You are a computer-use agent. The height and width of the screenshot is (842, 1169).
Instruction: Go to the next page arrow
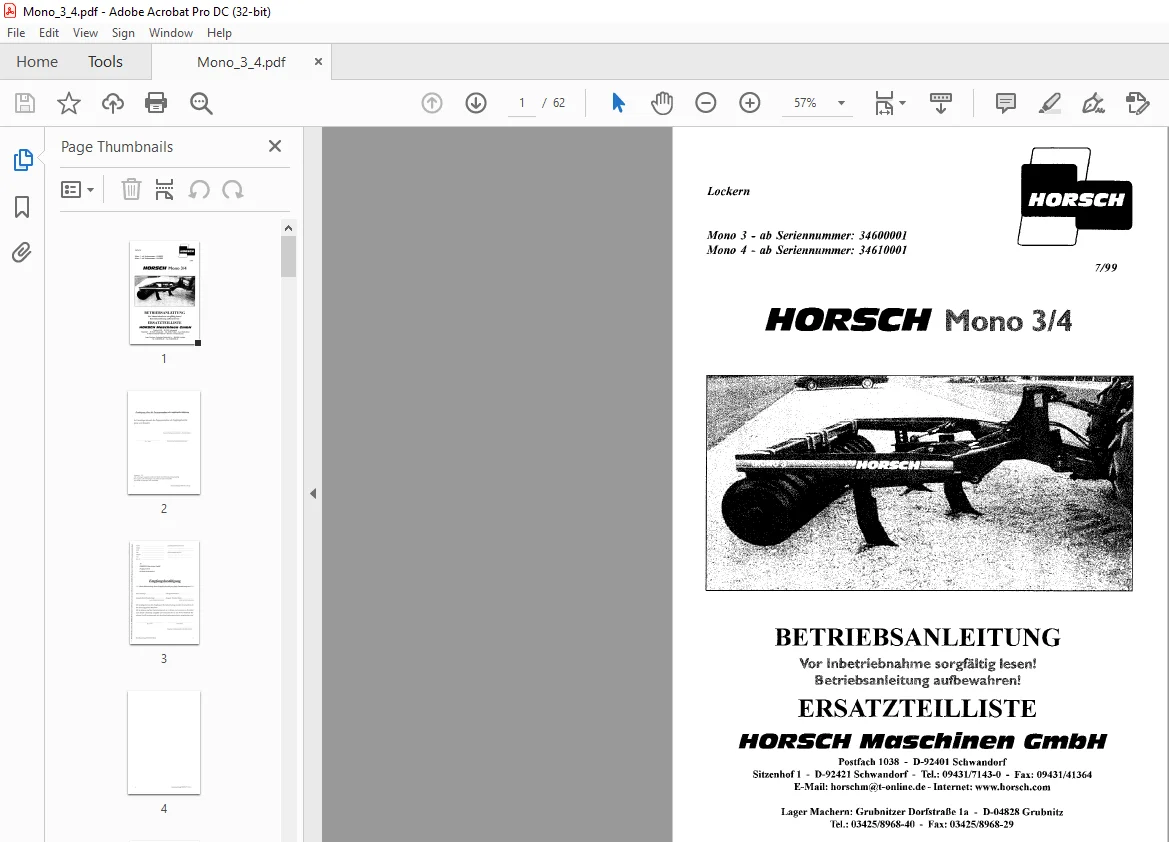pos(476,103)
